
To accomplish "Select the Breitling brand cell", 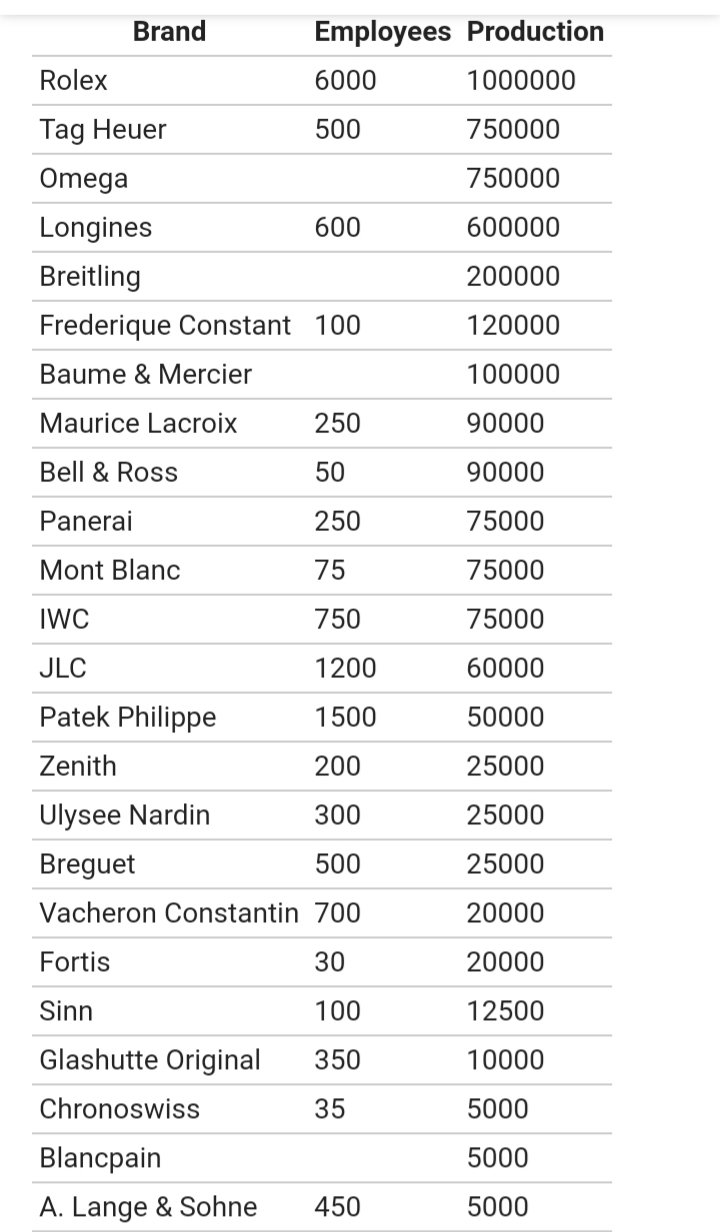I will pos(90,277).
